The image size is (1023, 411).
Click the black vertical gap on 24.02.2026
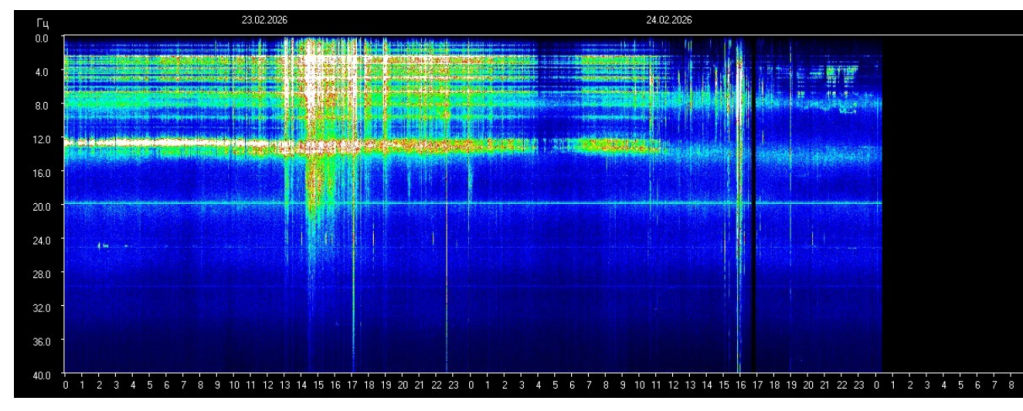click(x=752, y=204)
